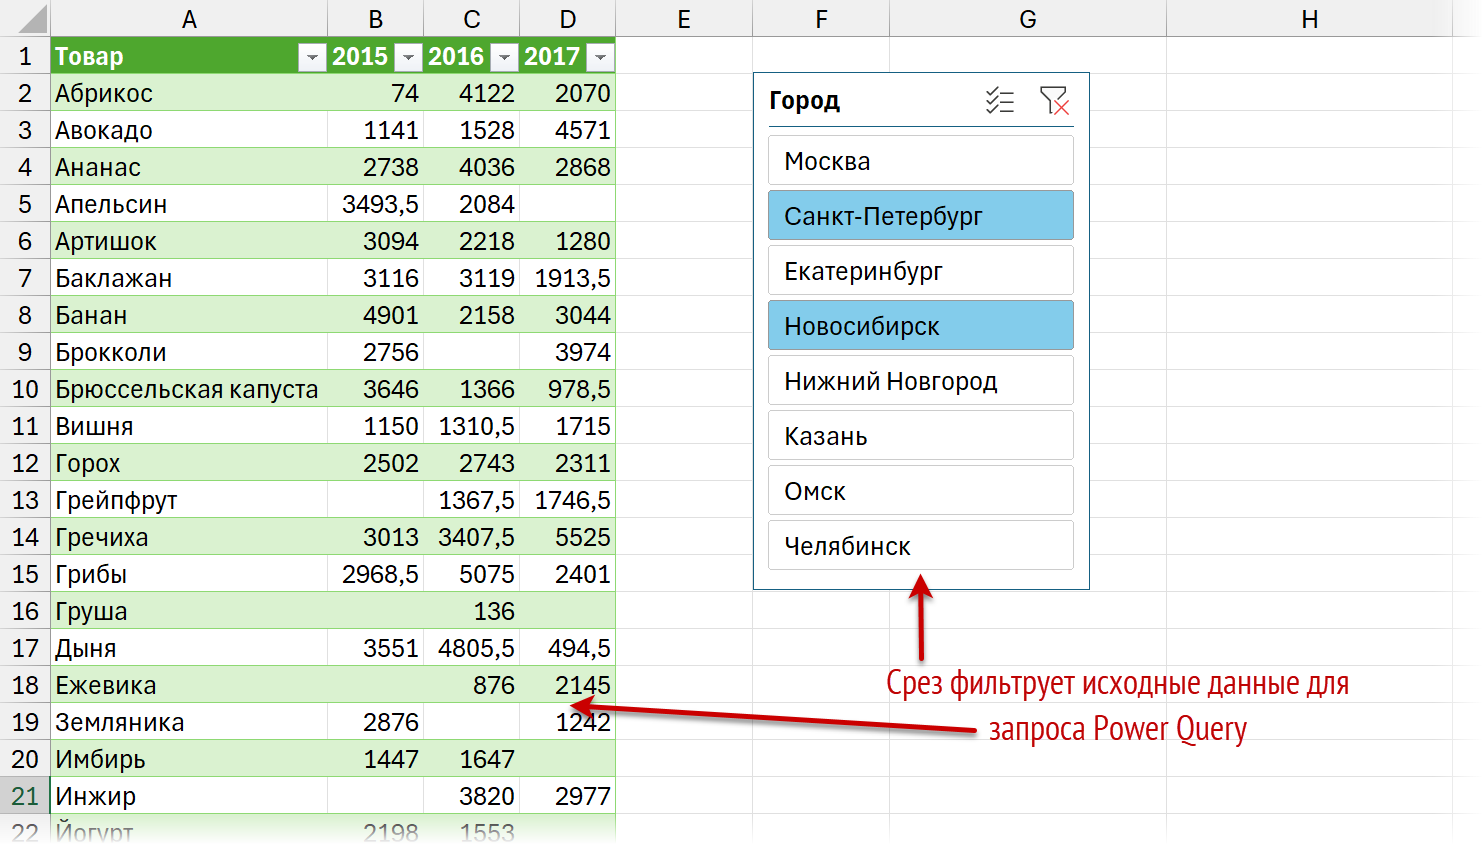Deselect Санкт-Петербург in the slicer

point(920,215)
